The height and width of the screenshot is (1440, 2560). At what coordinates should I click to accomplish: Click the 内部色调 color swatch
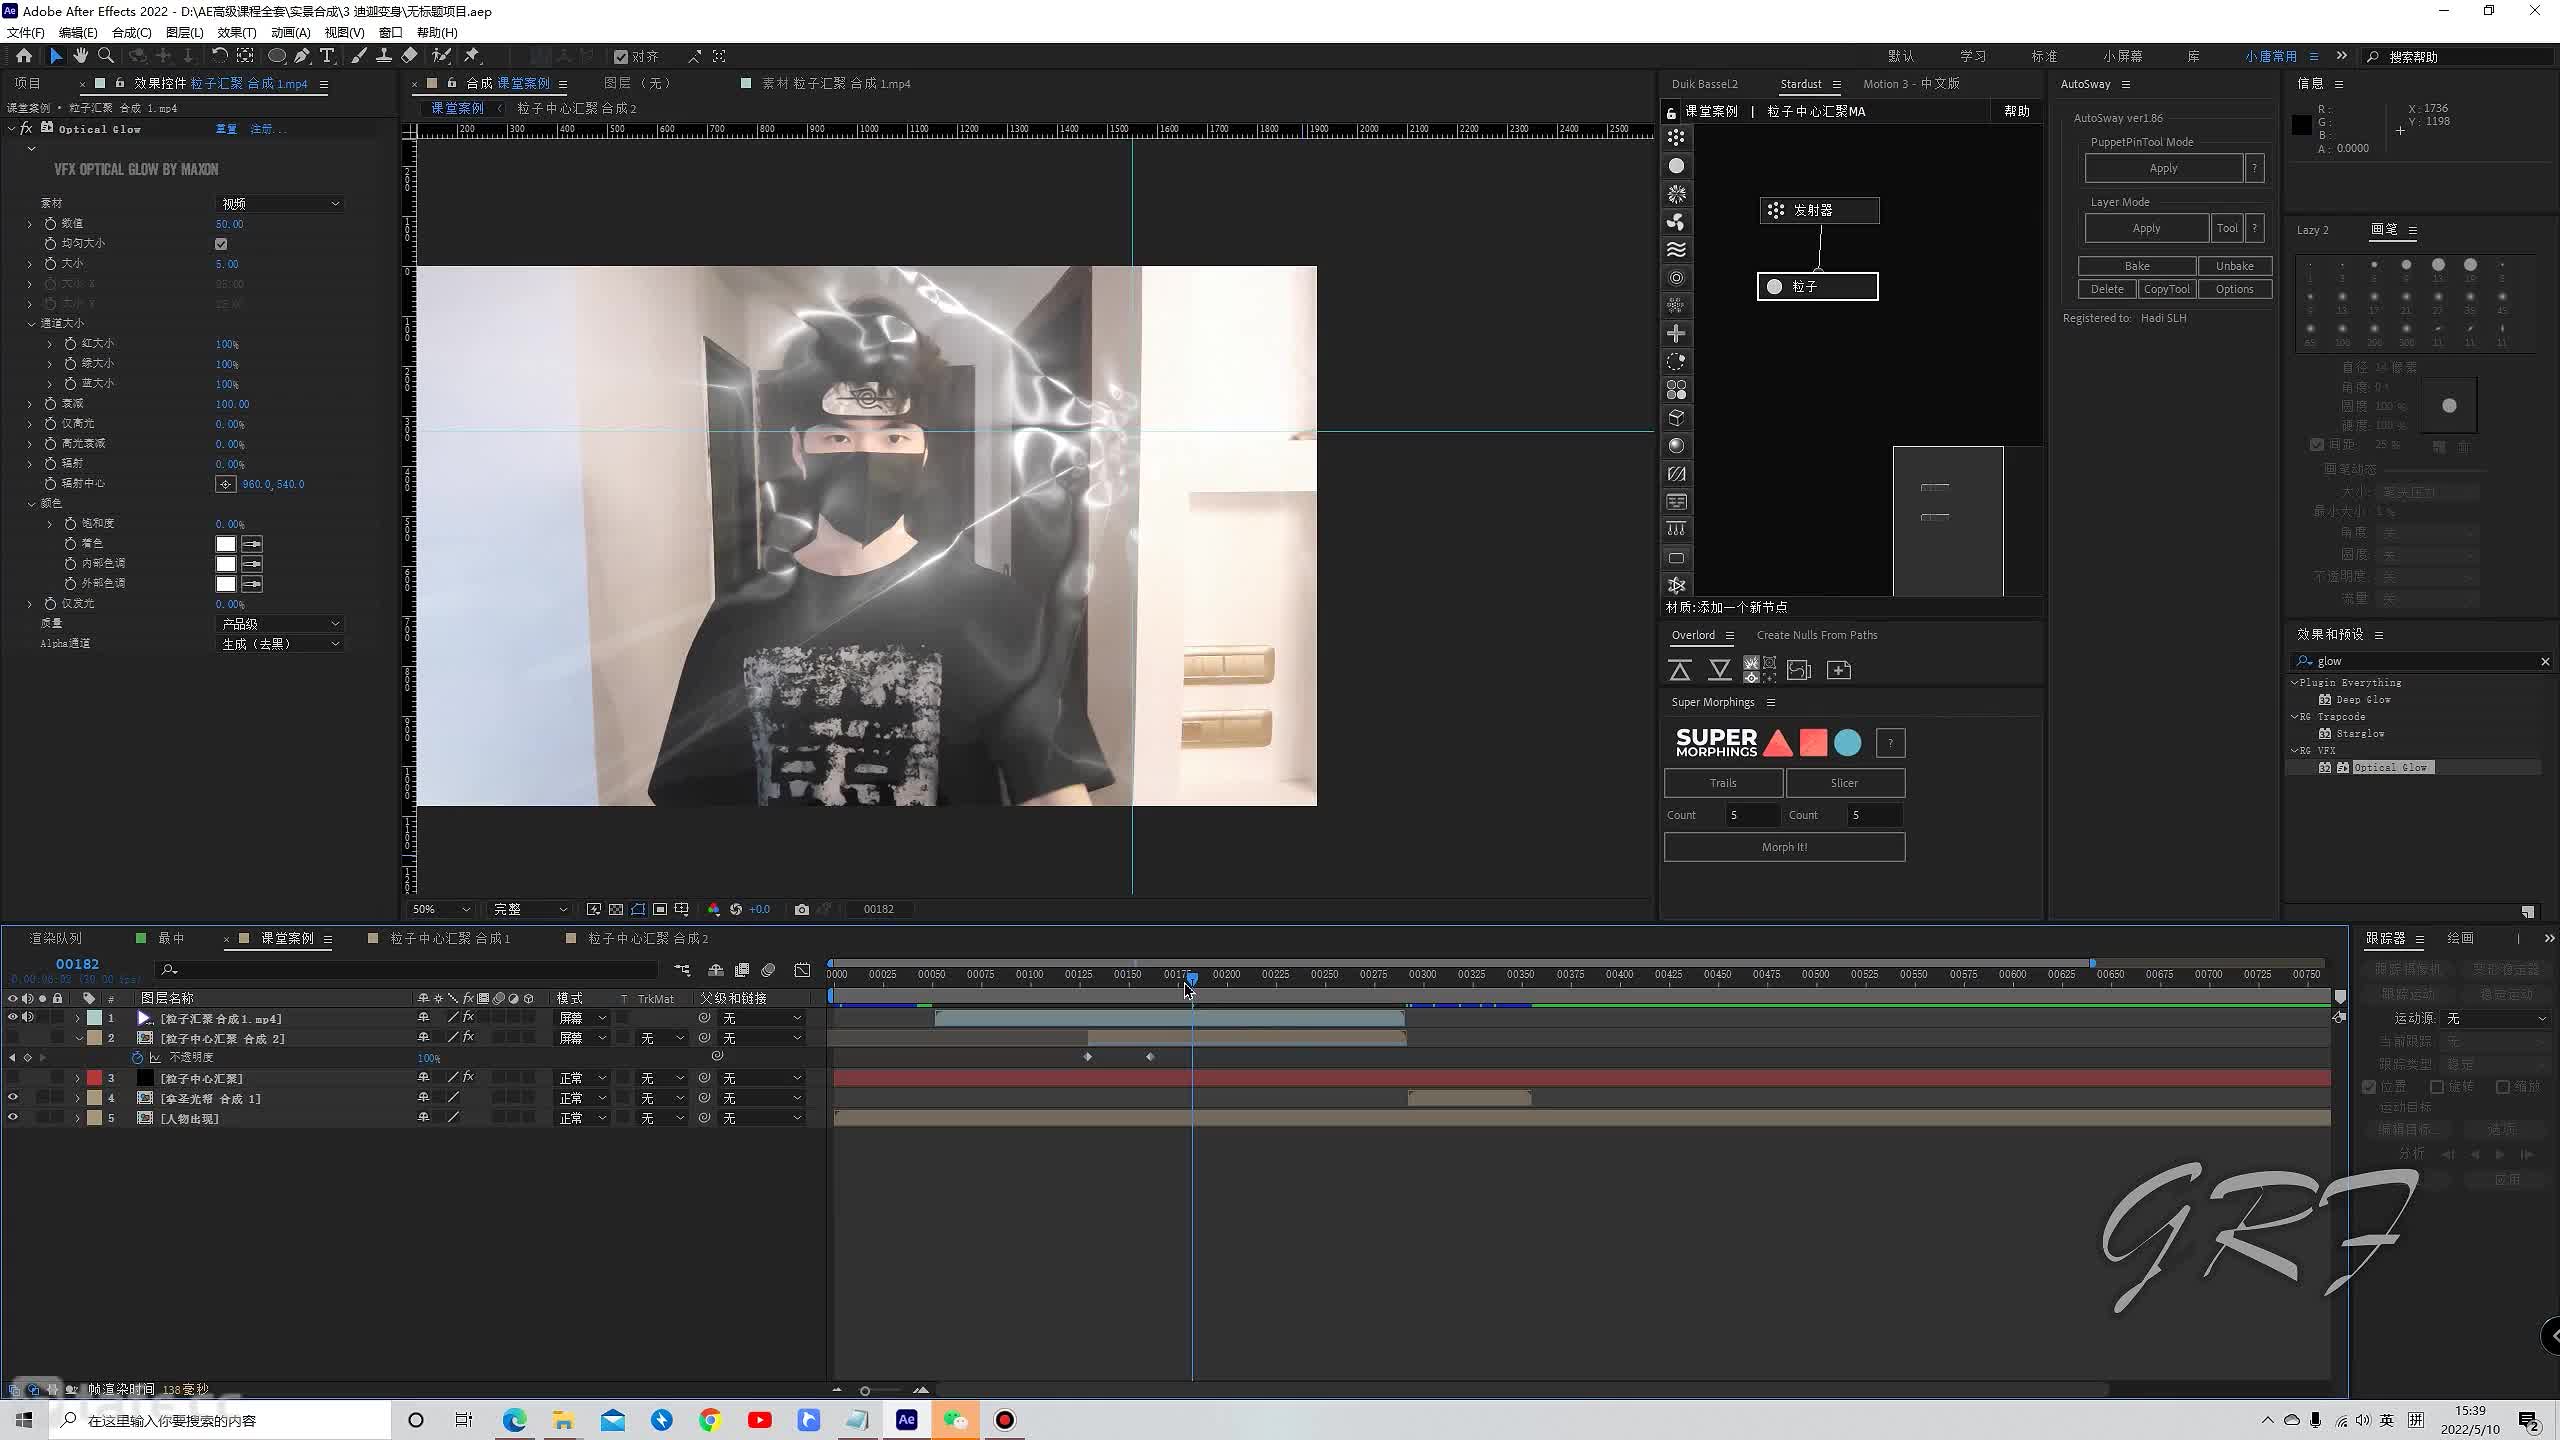pos(226,564)
